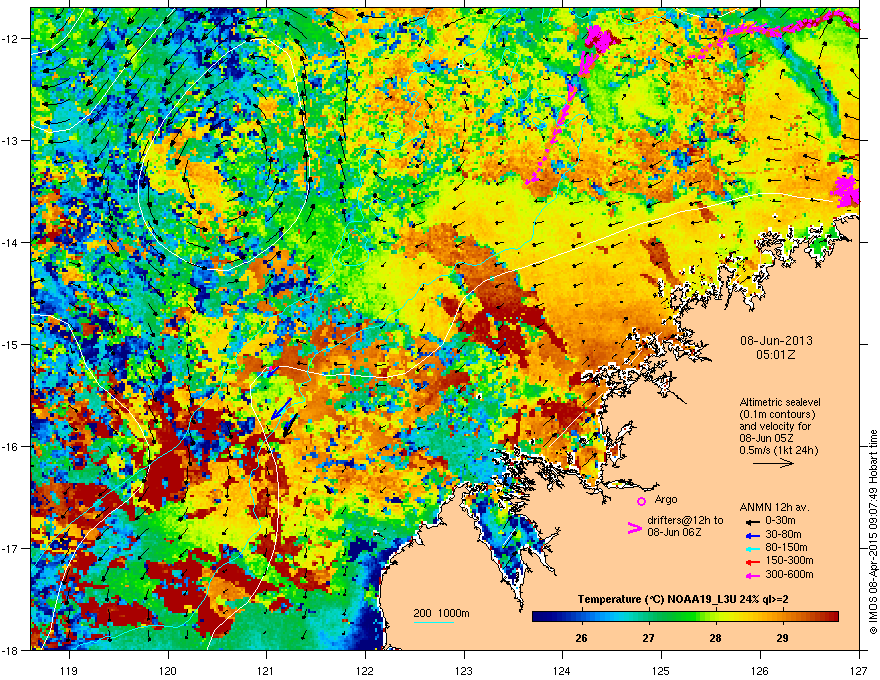Click the '30-80m' depth label
Image resolution: width=880 pixels, height=680 pixels.
(783, 535)
